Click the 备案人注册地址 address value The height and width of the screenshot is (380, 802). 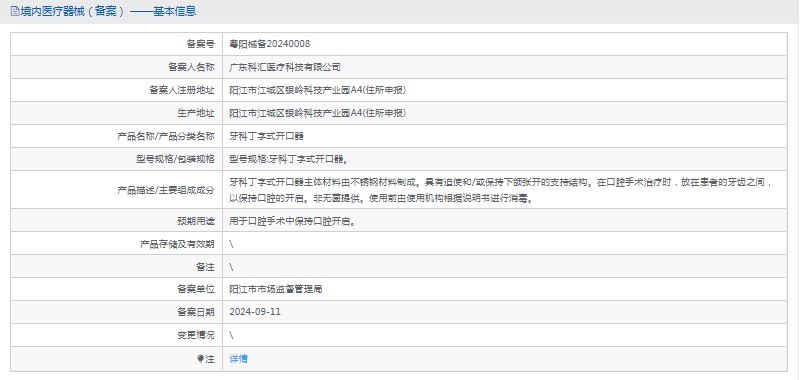(318, 90)
